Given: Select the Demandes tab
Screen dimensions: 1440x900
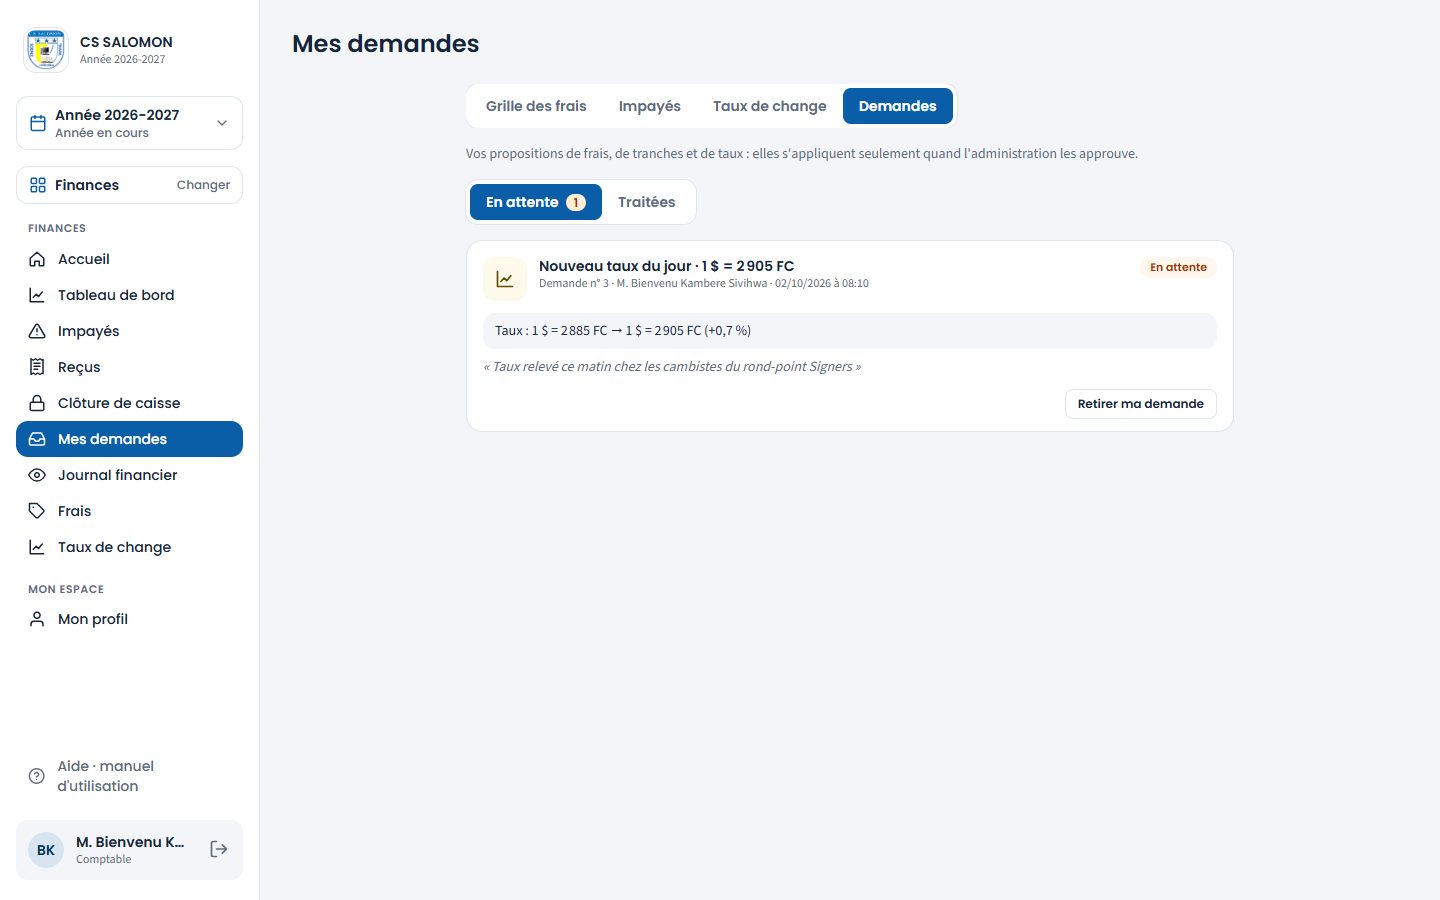Looking at the screenshot, I should tap(898, 106).
